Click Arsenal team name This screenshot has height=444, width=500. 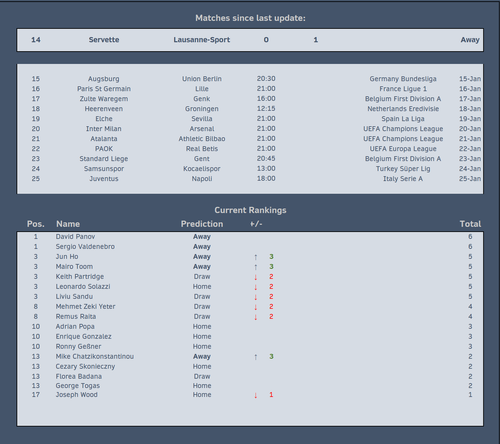[x=202, y=129]
